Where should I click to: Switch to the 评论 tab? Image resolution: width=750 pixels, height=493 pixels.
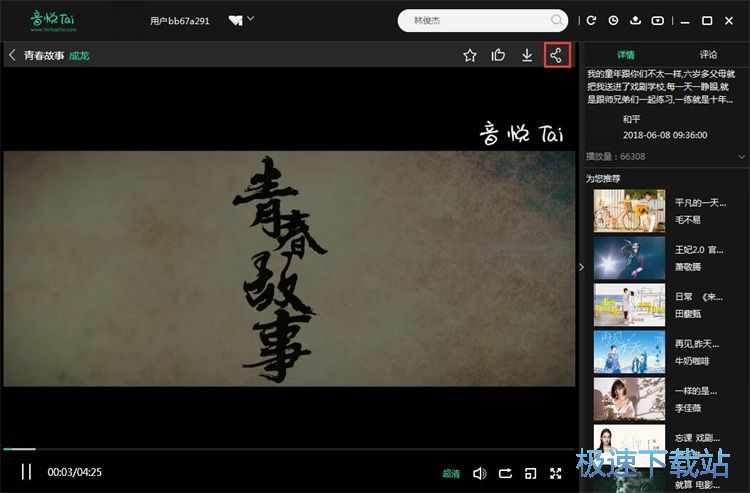(x=708, y=55)
